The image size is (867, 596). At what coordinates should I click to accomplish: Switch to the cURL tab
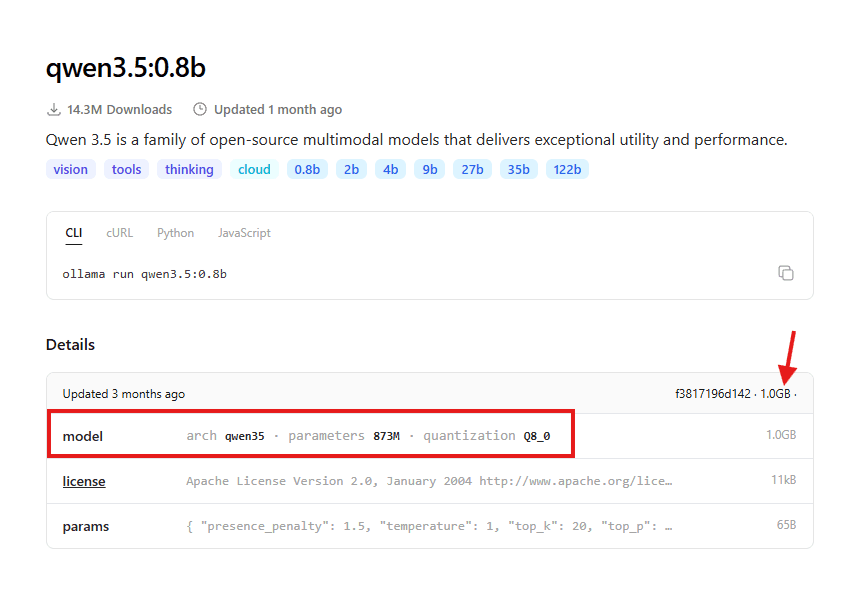coord(119,233)
